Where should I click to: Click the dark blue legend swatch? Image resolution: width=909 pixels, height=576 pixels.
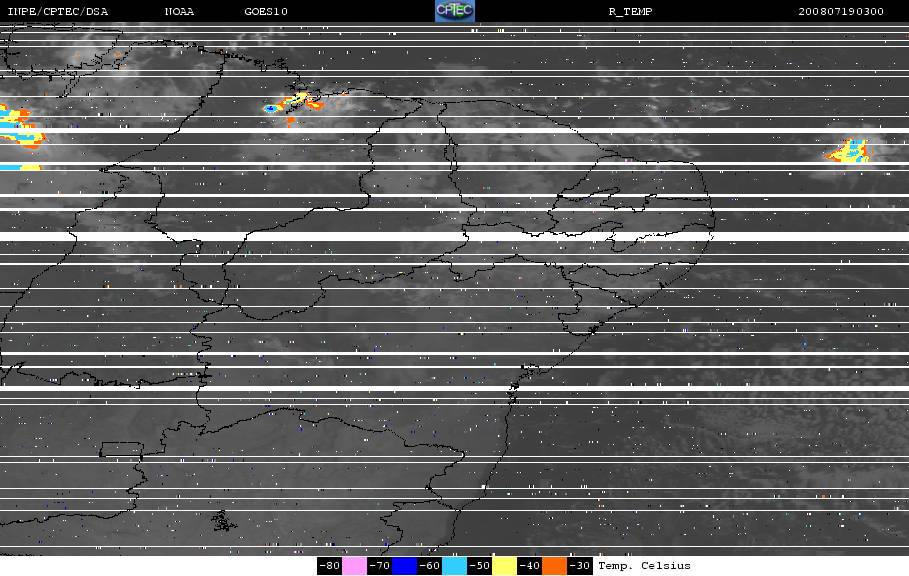(x=404, y=566)
